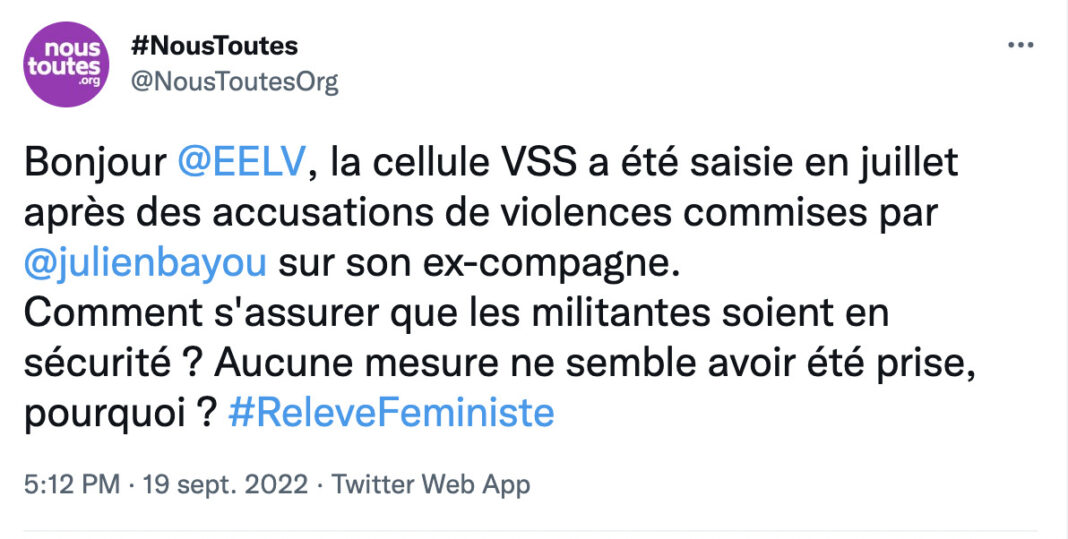The image size is (1068, 539).
Task: Click the word "sécurité" in the tweet
Action: (x=97, y=364)
